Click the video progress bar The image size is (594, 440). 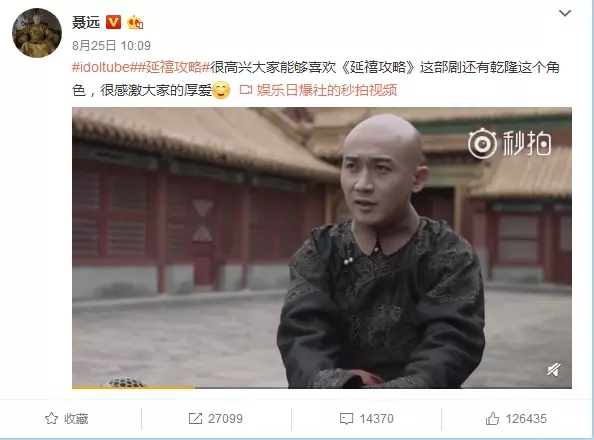tap(322, 387)
